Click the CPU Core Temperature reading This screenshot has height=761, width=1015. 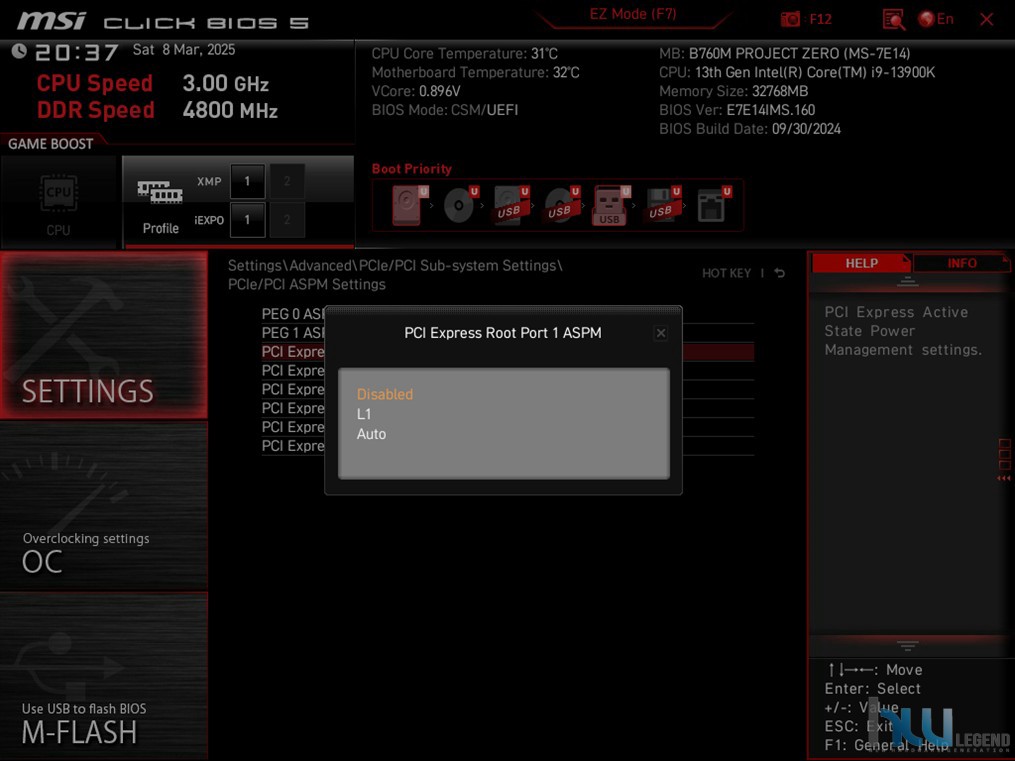(x=464, y=53)
